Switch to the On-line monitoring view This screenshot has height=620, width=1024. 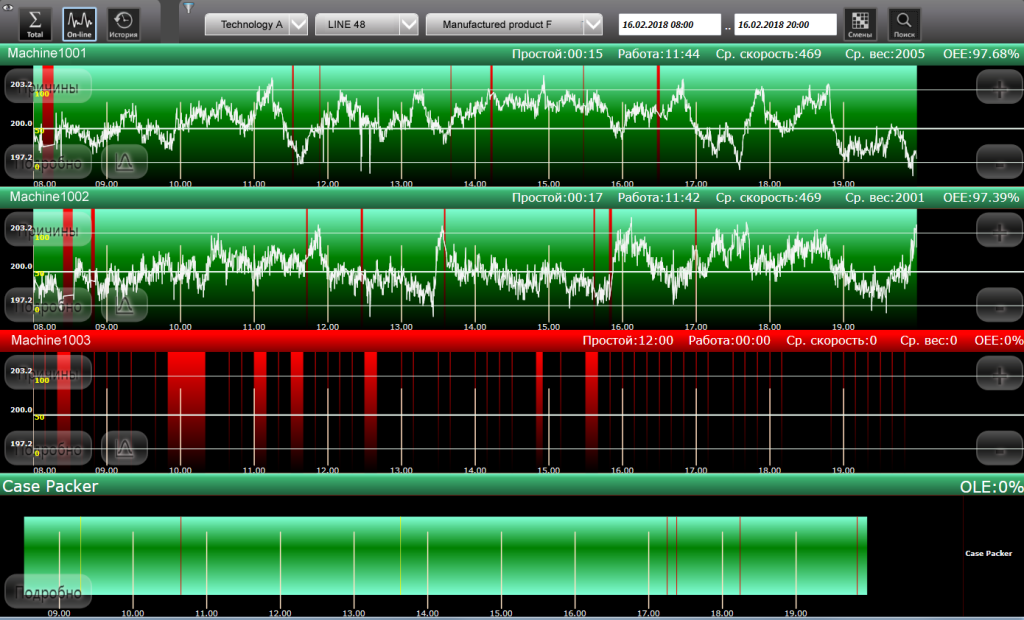tap(79, 23)
